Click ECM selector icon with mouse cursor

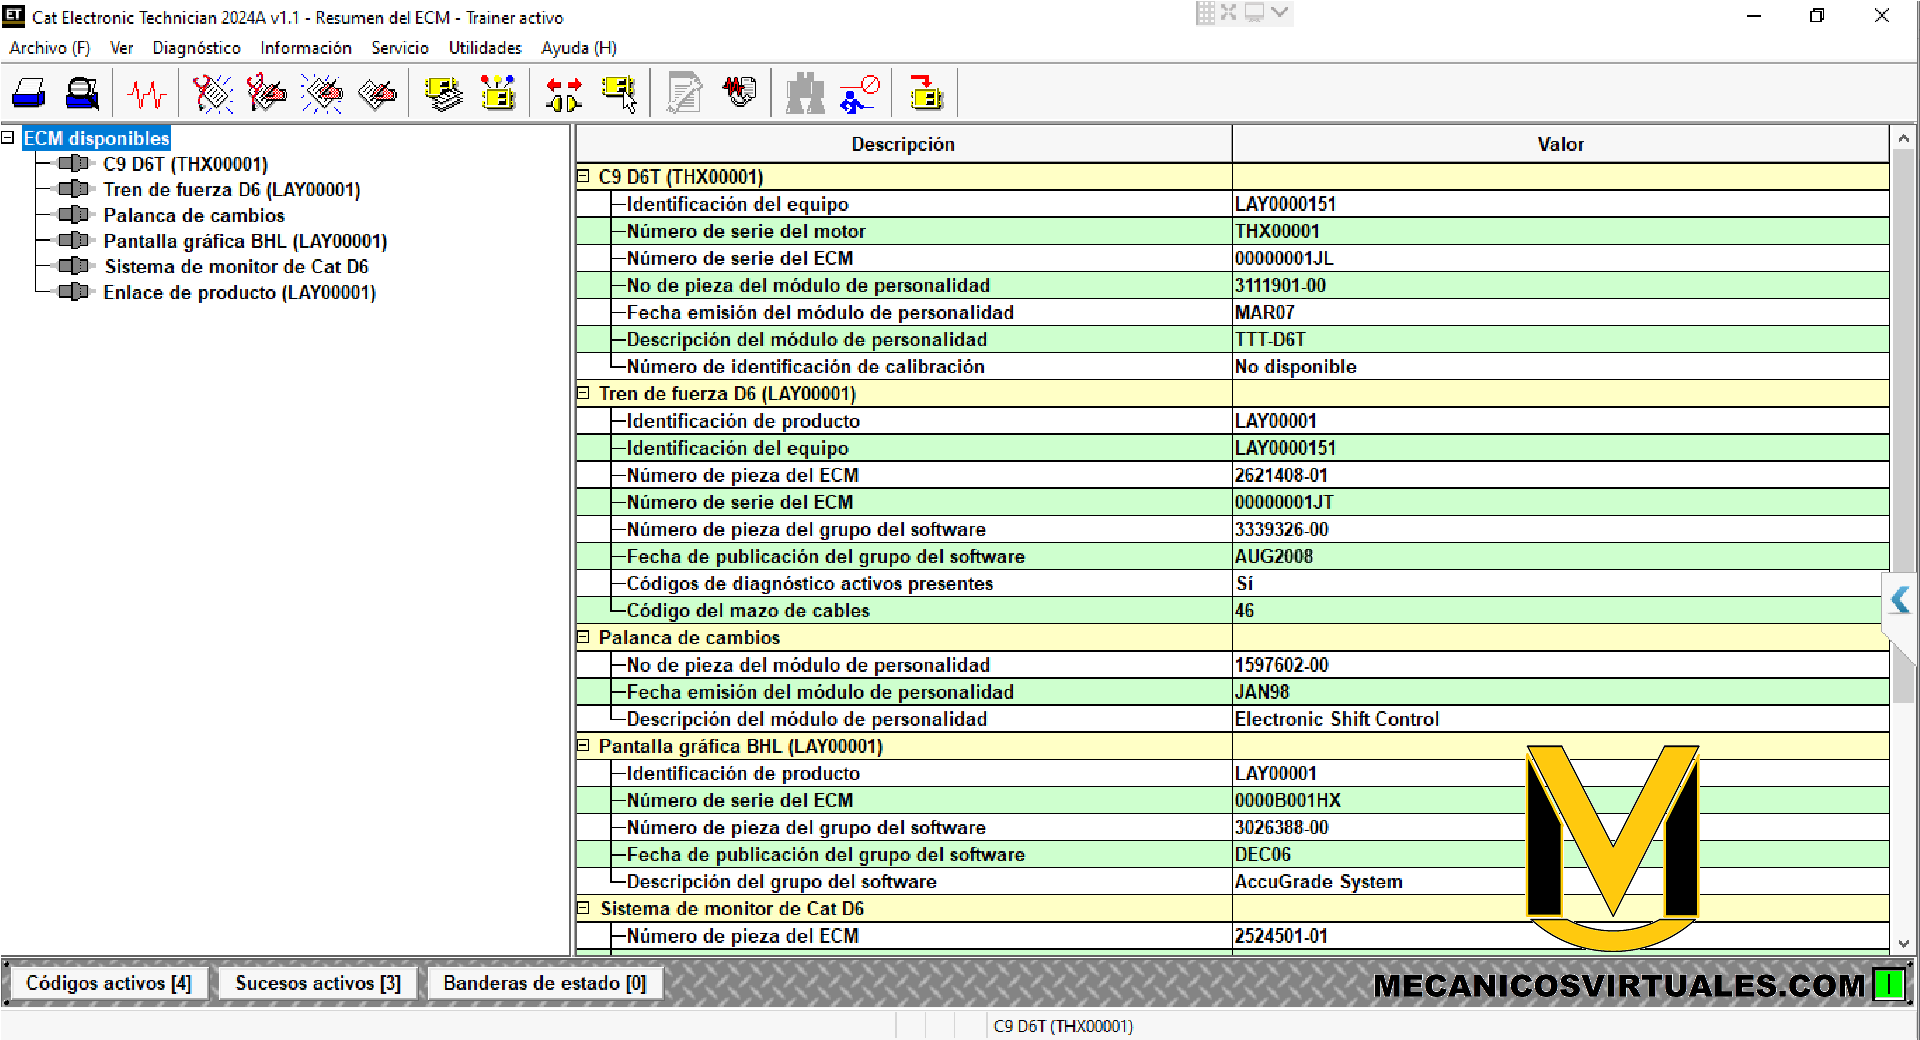click(619, 94)
